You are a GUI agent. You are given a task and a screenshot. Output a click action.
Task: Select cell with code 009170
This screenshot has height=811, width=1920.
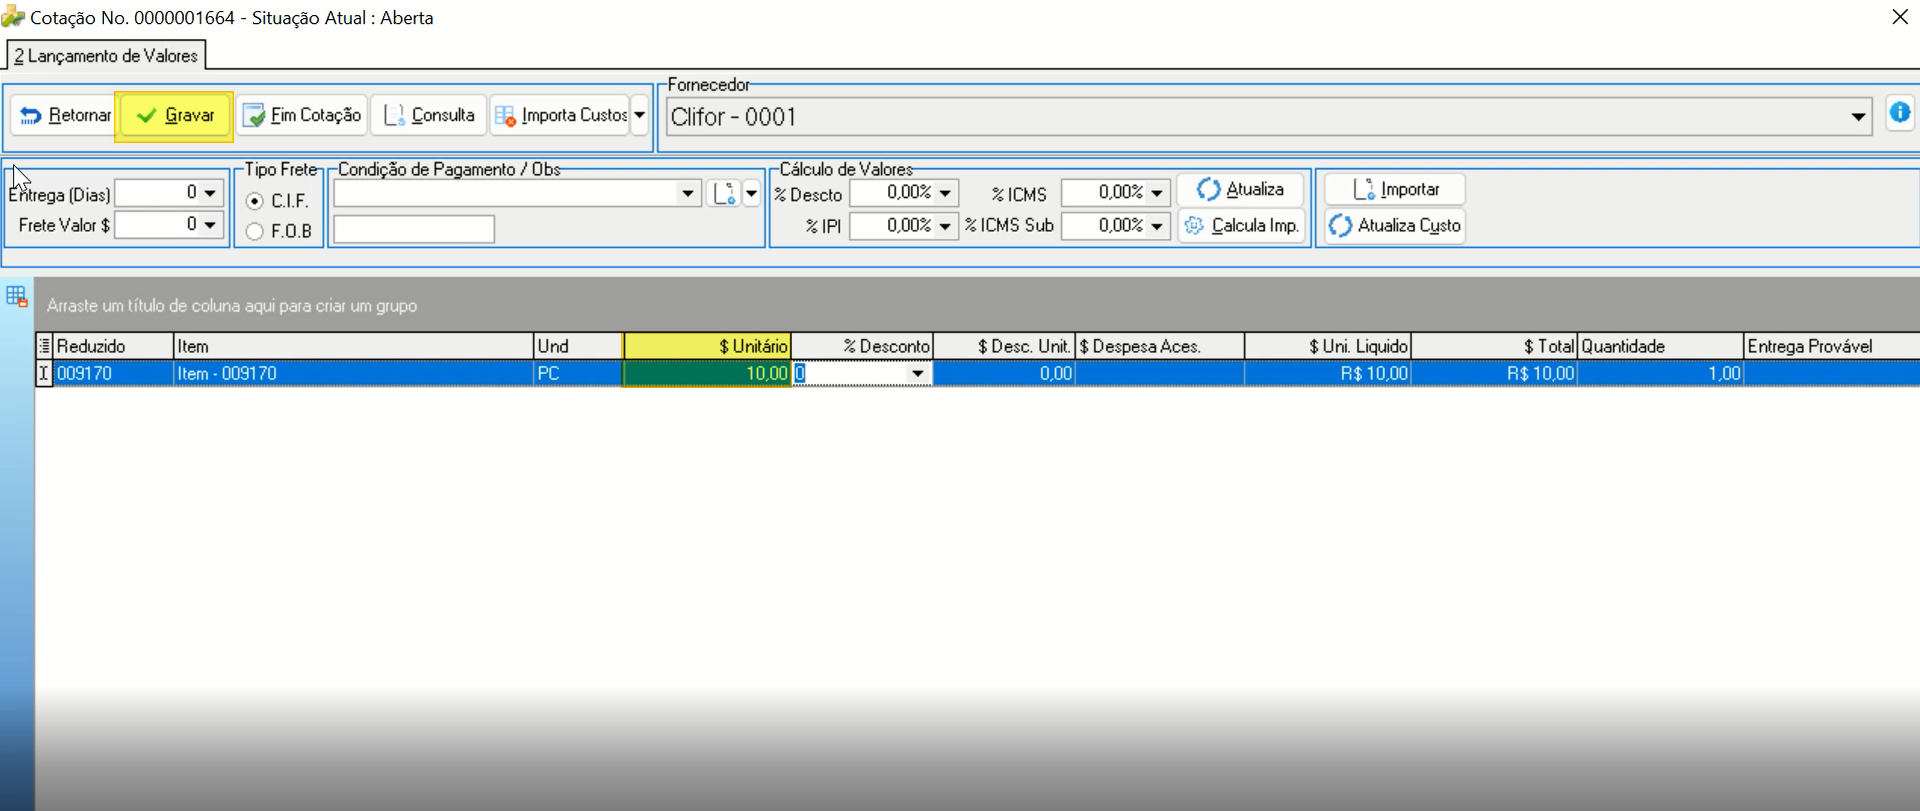pos(113,373)
